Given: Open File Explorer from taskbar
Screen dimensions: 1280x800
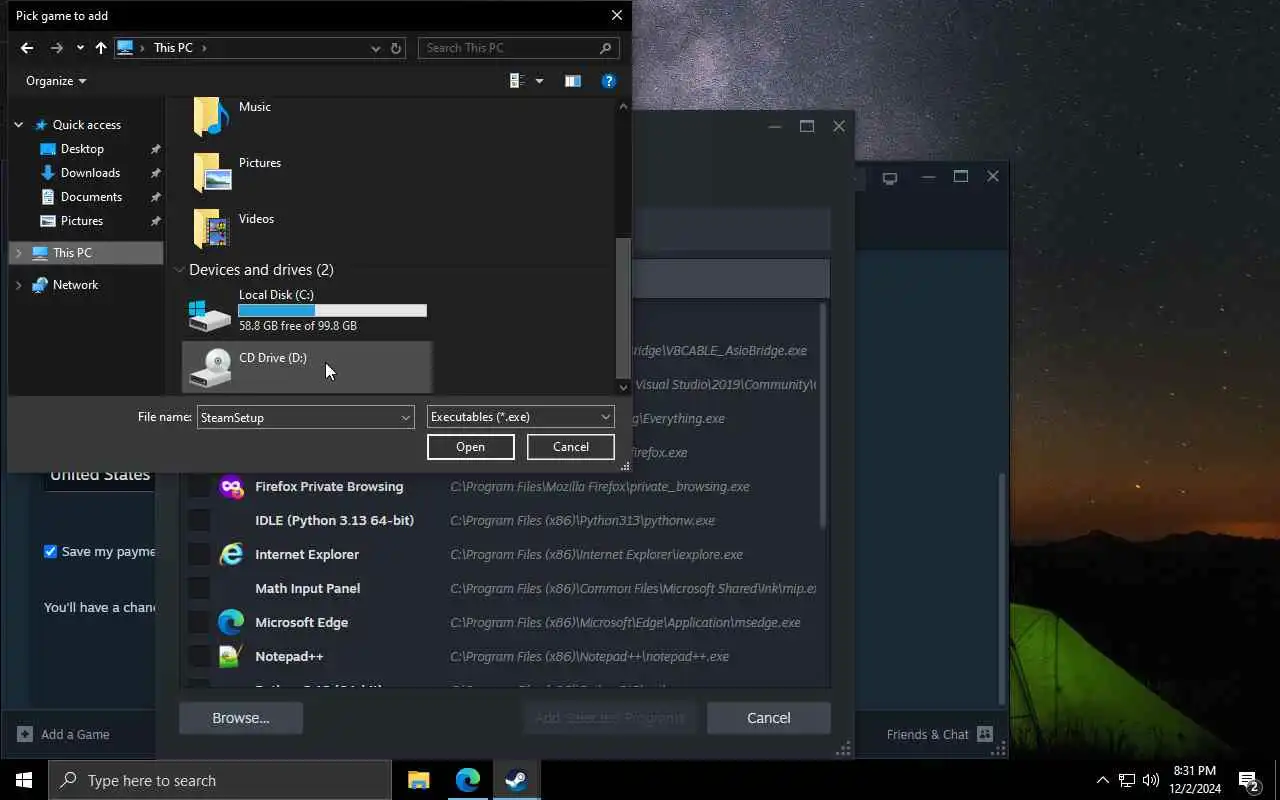Looking at the screenshot, I should [419, 780].
